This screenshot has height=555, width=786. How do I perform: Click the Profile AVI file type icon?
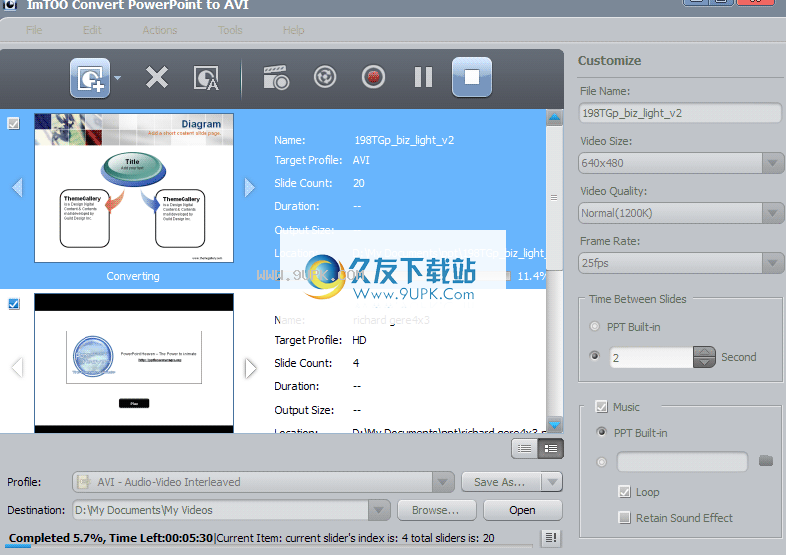point(84,482)
